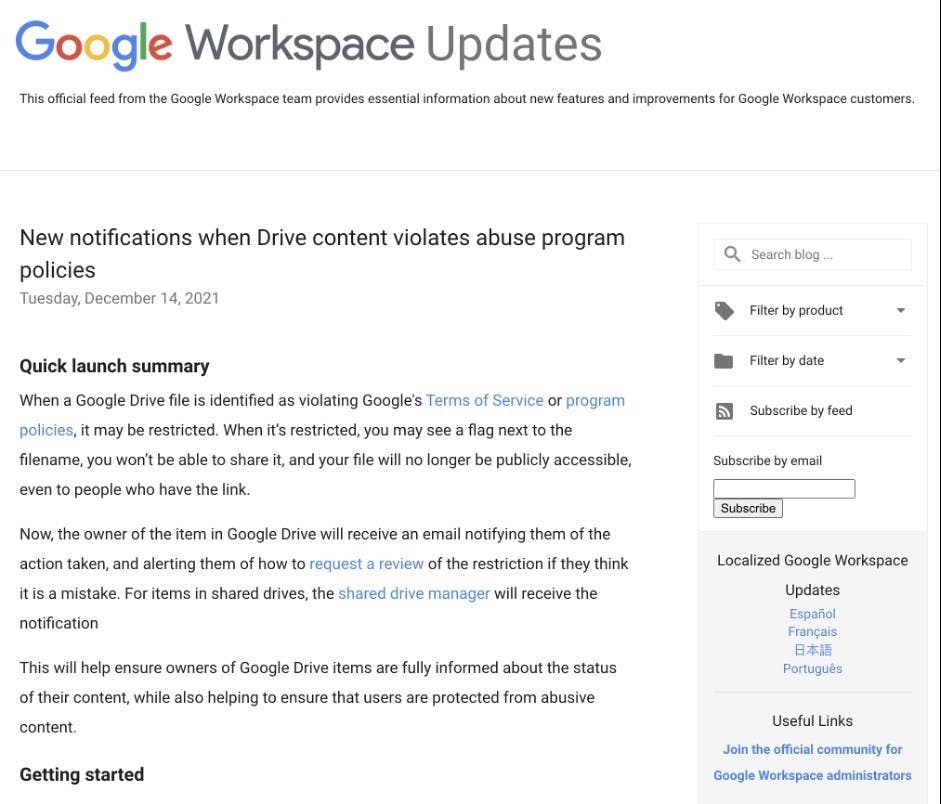Open the 日本語 localized blog
Image resolution: width=941 pixels, height=804 pixels.
[812, 650]
